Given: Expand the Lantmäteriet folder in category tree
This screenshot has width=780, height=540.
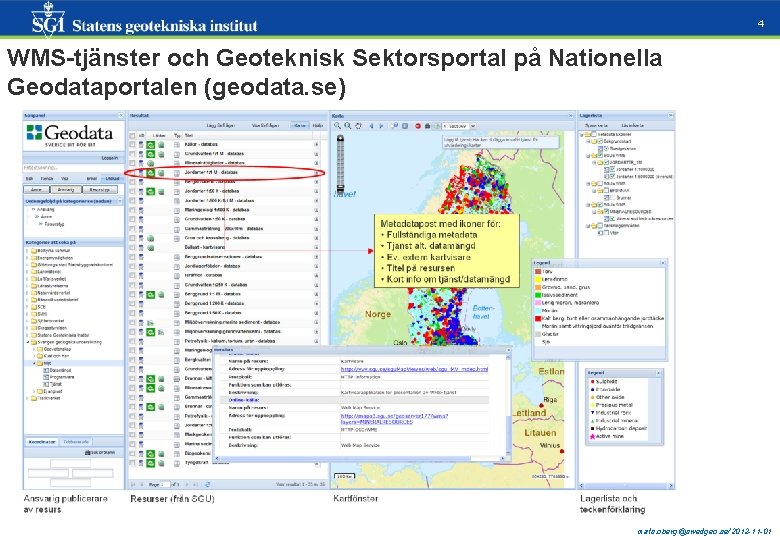Looking at the screenshot, I should tap(28, 272).
